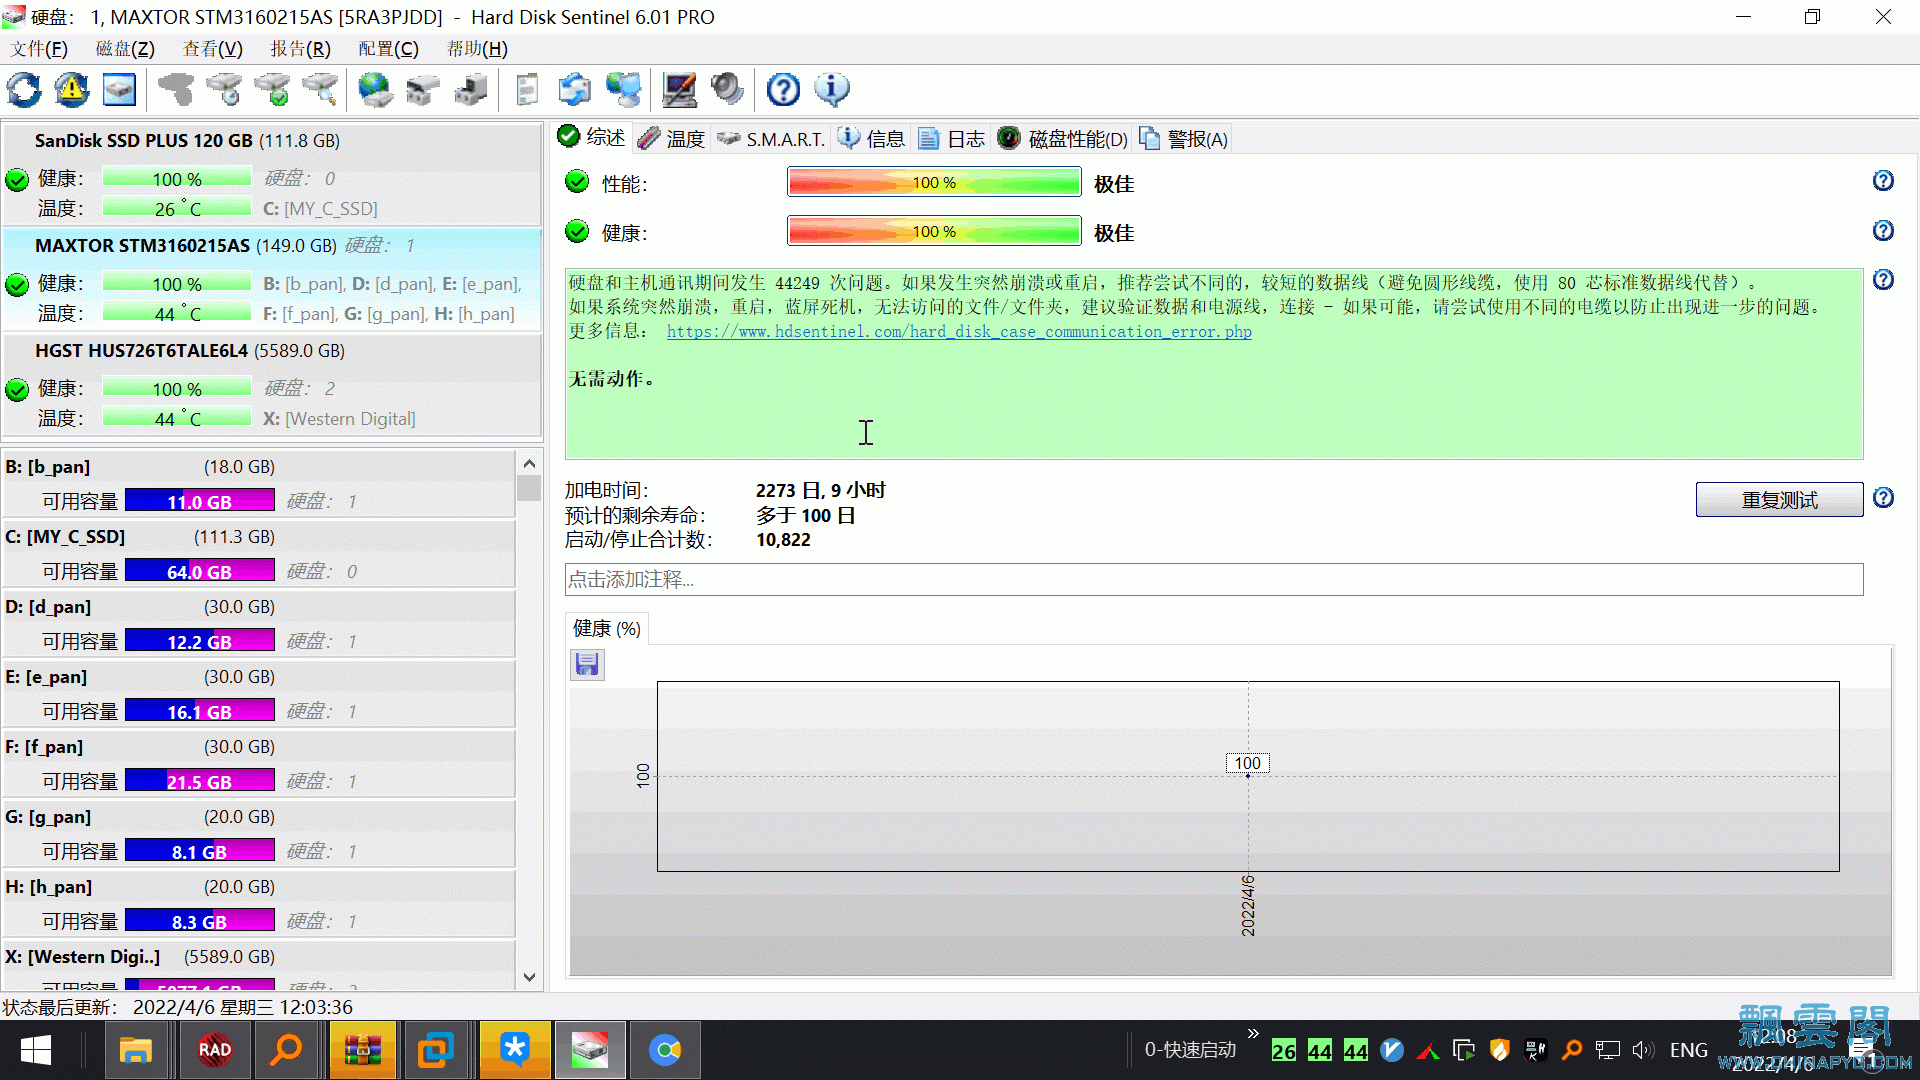Viewport: 1920px width, 1080px height.
Task: Click the save graph floppy disk icon
Action: (587, 664)
